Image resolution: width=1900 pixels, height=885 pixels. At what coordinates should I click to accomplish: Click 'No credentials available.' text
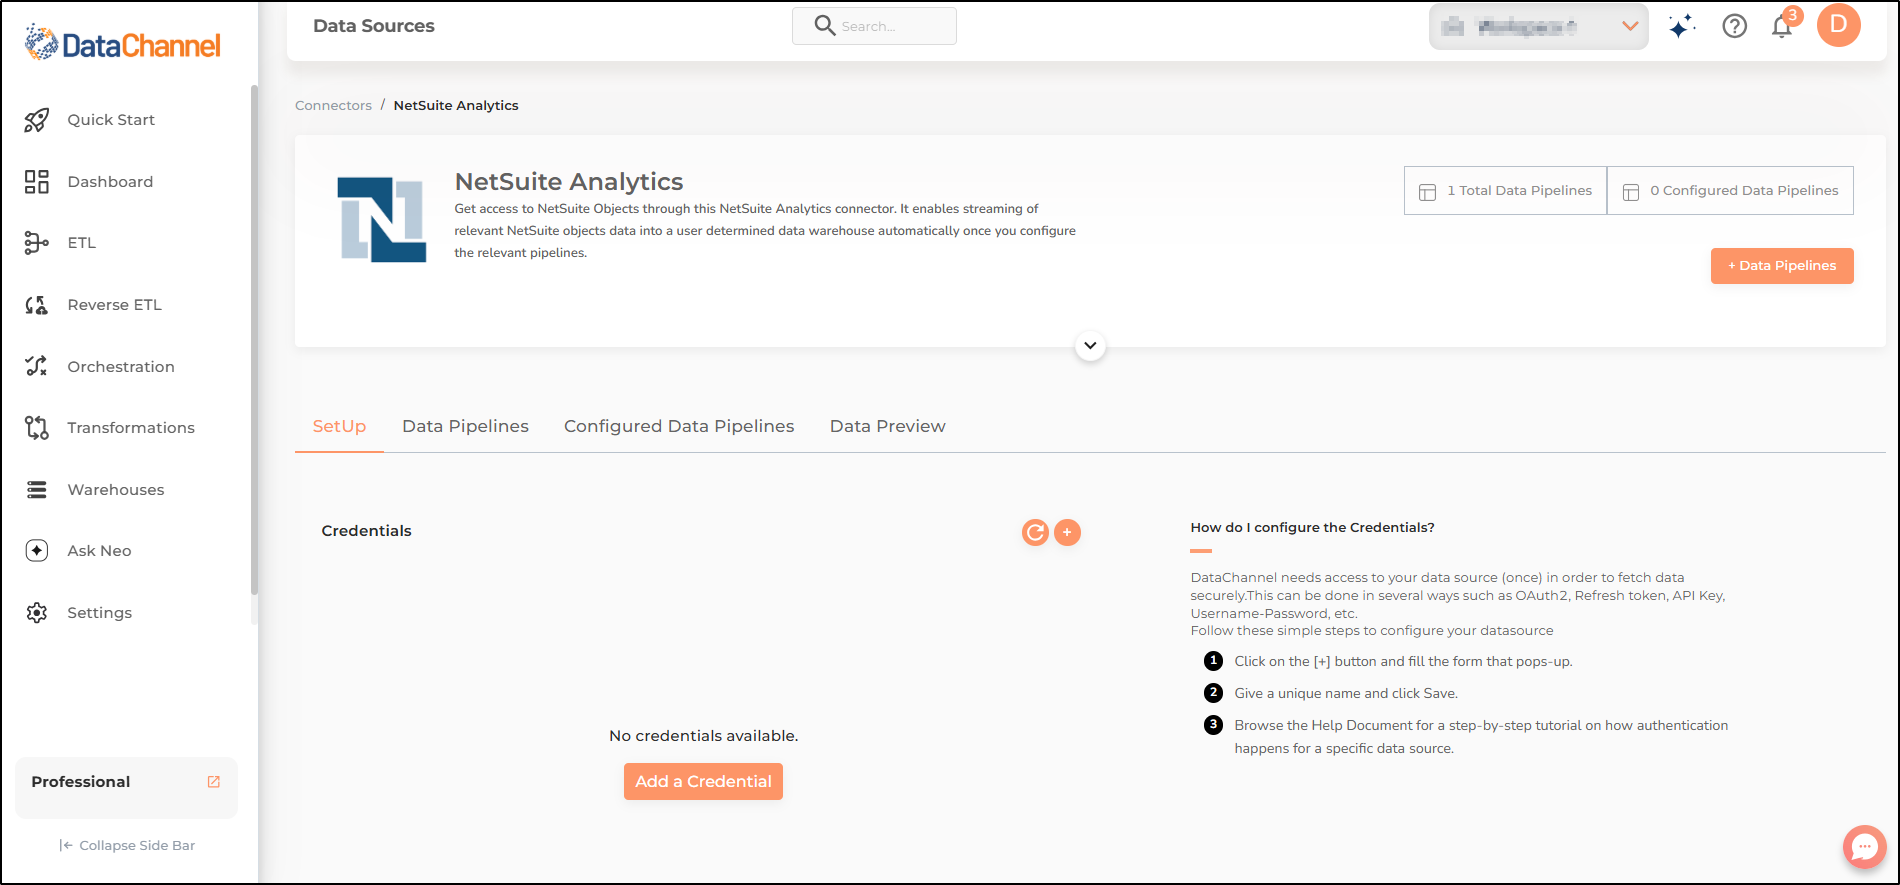[703, 736]
